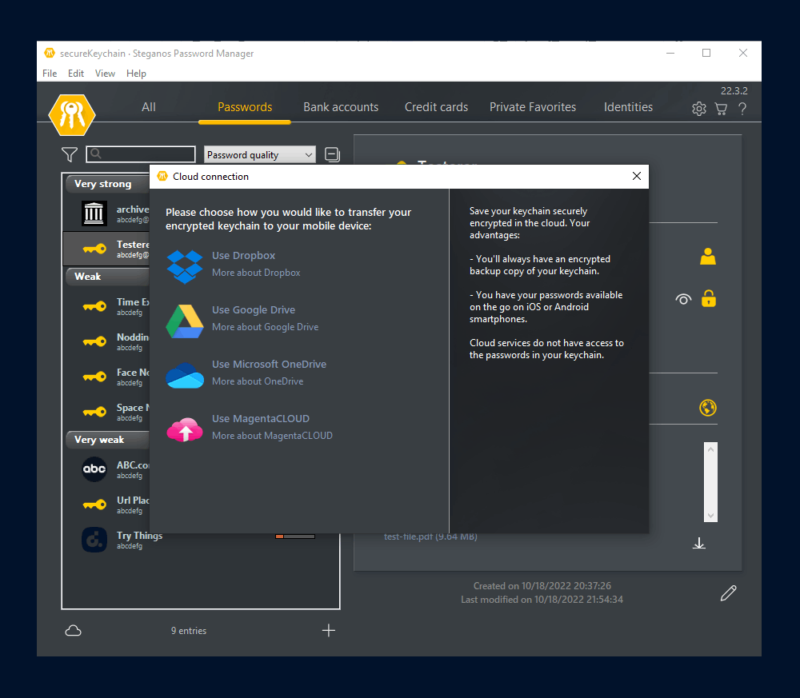800x698 pixels.
Task: Click the search input field
Action: tap(141, 154)
